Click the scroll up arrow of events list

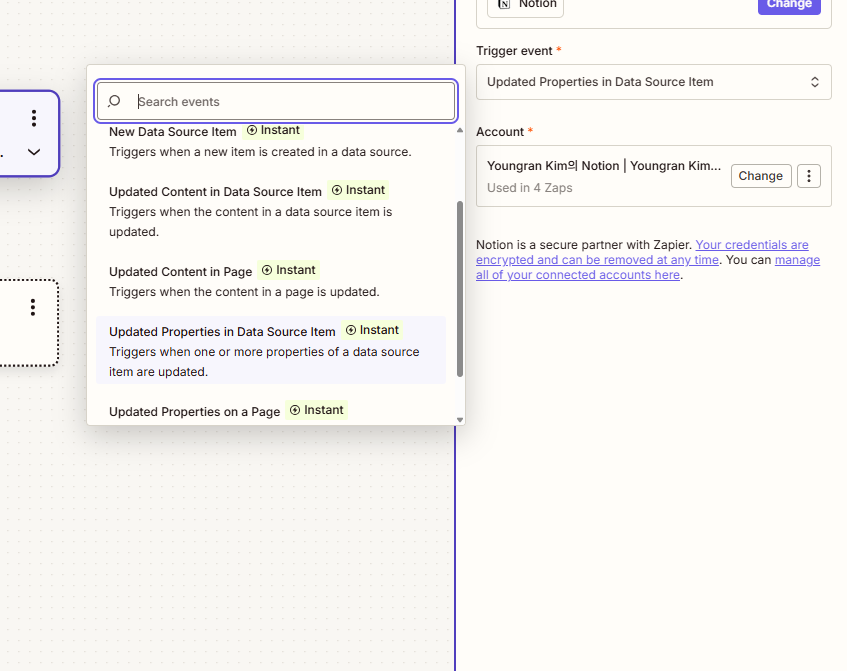460,130
